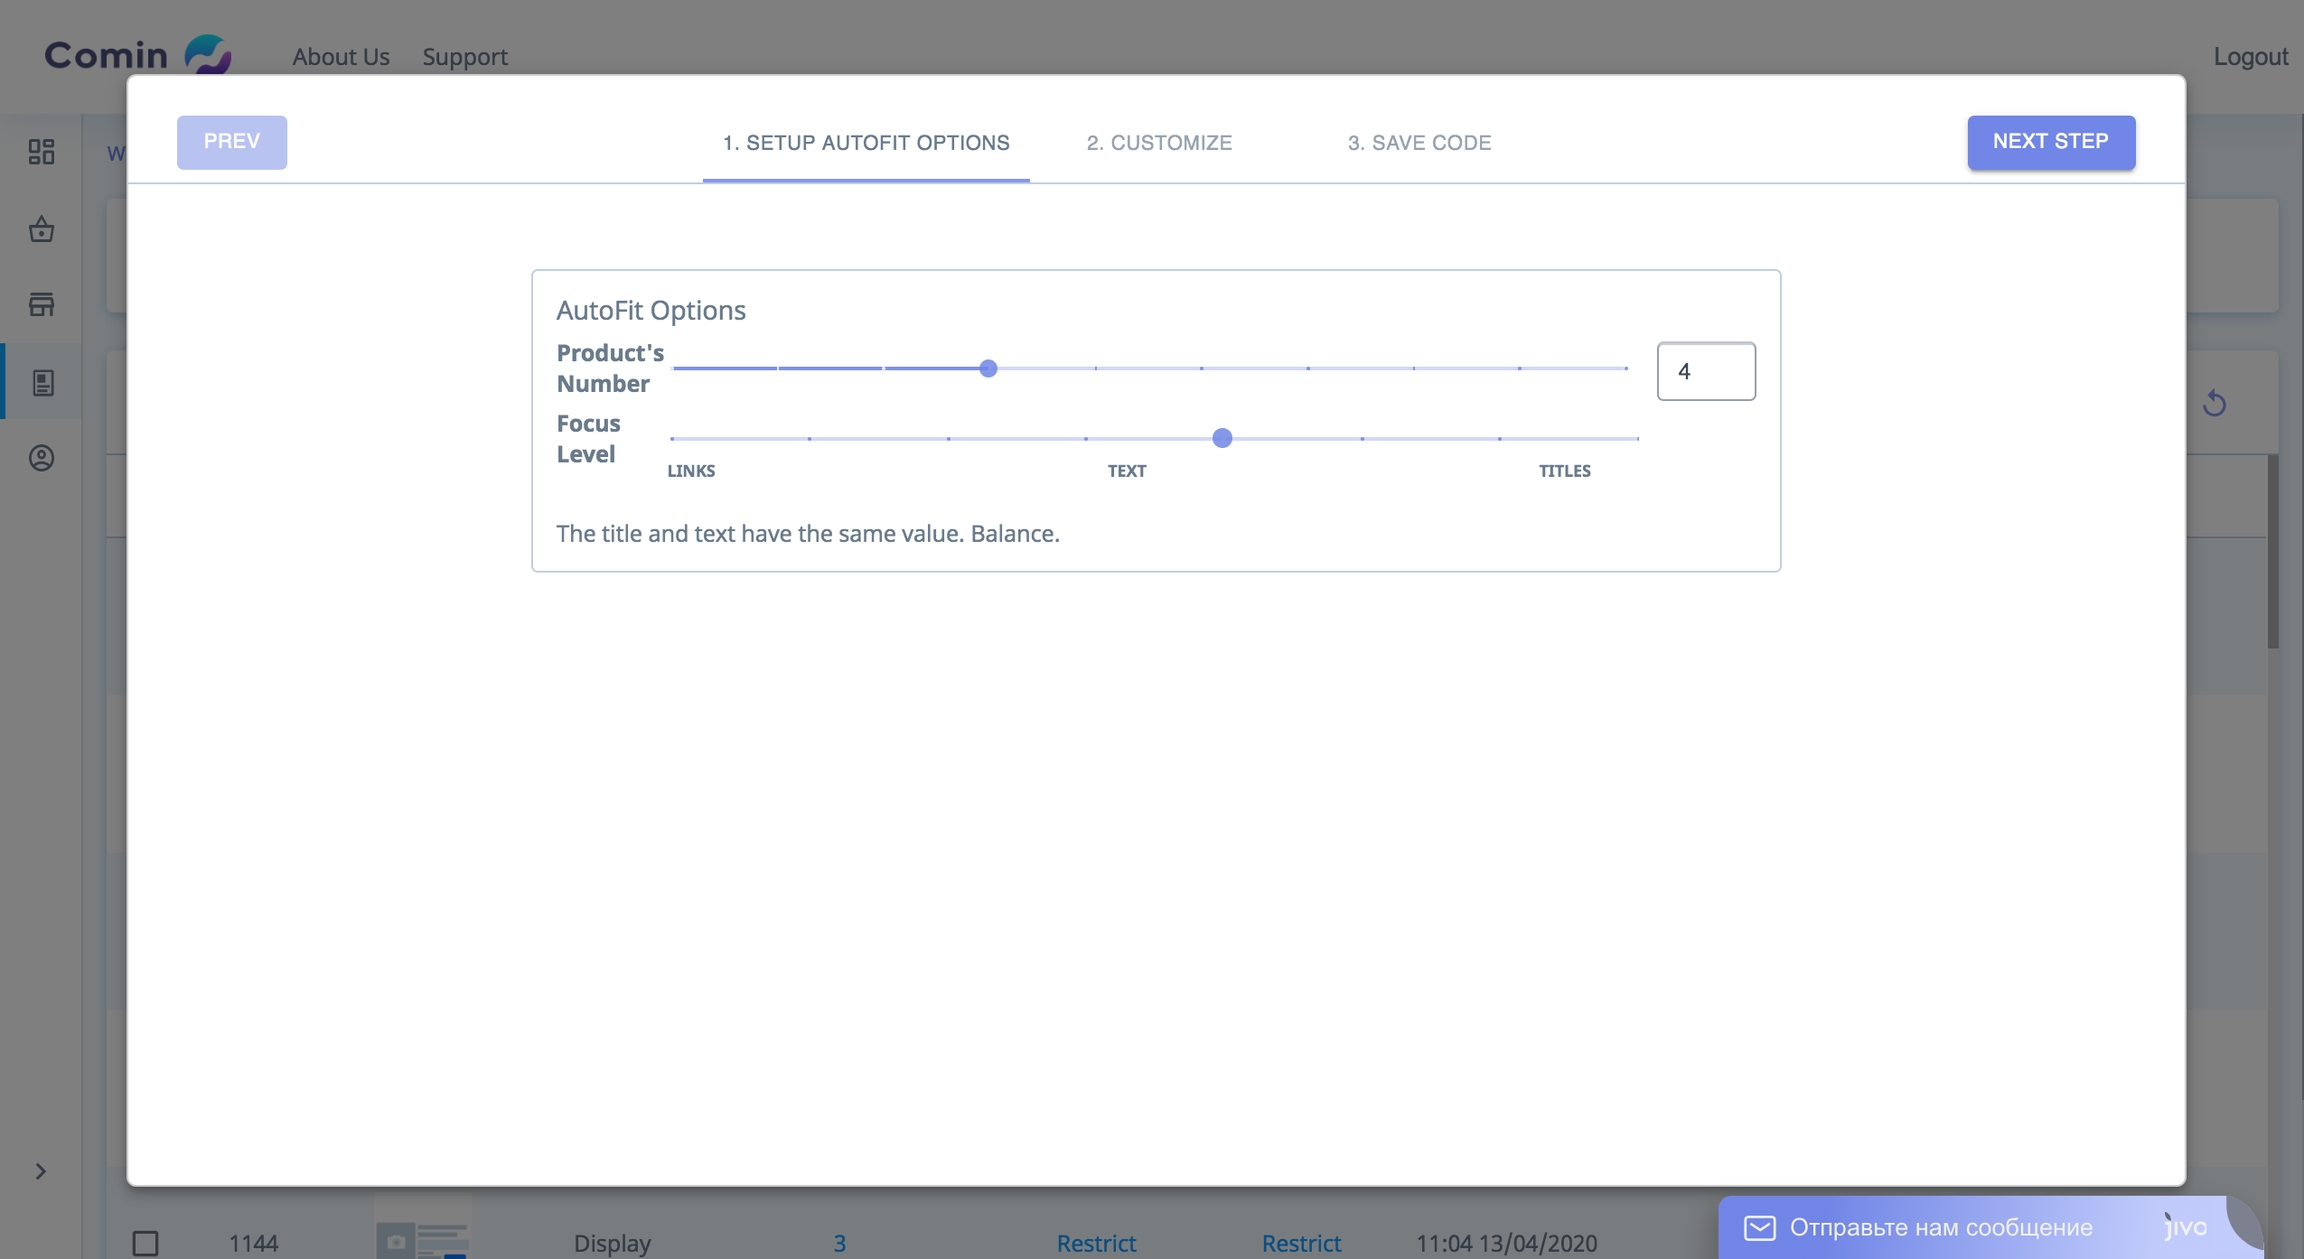The width and height of the screenshot is (2304, 1259).
Task: Click the TITLES label on Focus Level slider
Action: point(1564,471)
